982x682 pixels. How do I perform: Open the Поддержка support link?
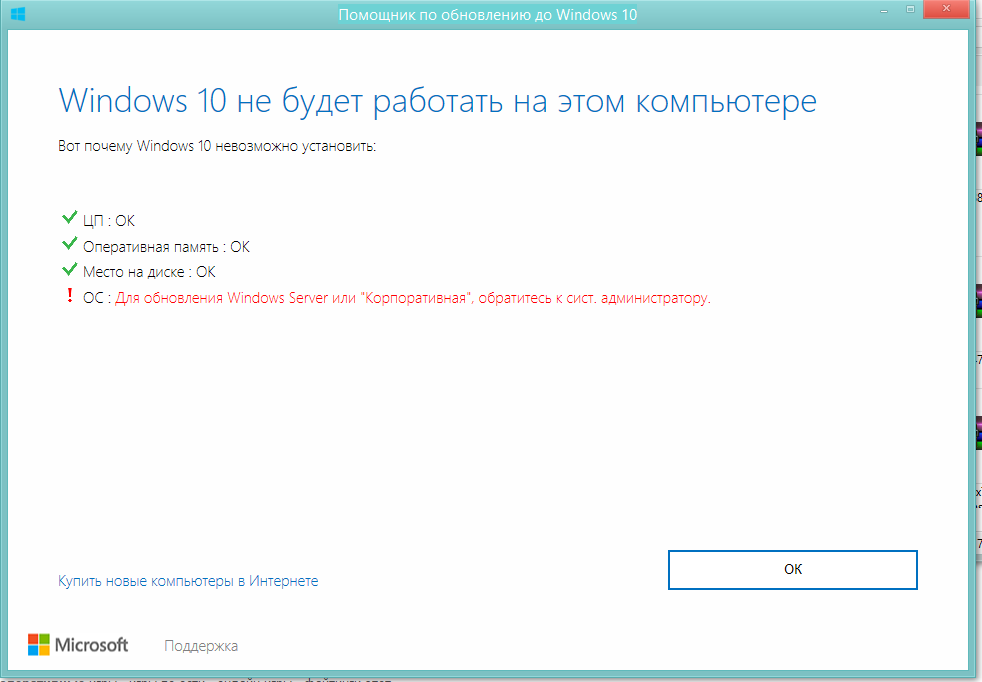(201, 646)
